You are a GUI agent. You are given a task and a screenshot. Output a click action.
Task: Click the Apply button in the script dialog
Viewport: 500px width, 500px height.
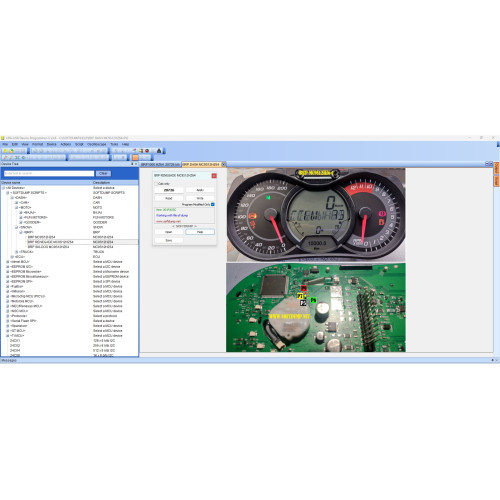tap(200, 190)
